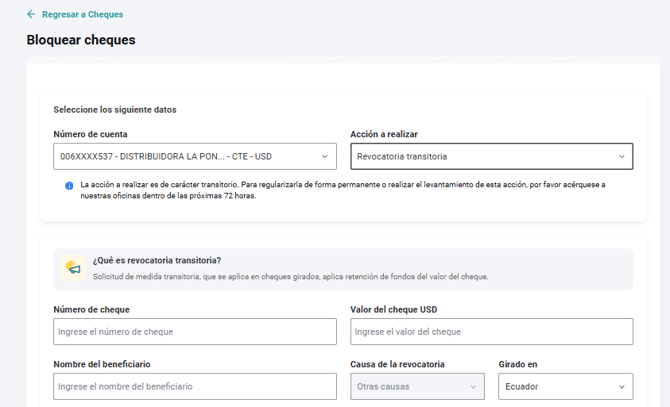
Task: Click the chevron beside 'Revocatoria transitoria'
Action: [x=621, y=157]
